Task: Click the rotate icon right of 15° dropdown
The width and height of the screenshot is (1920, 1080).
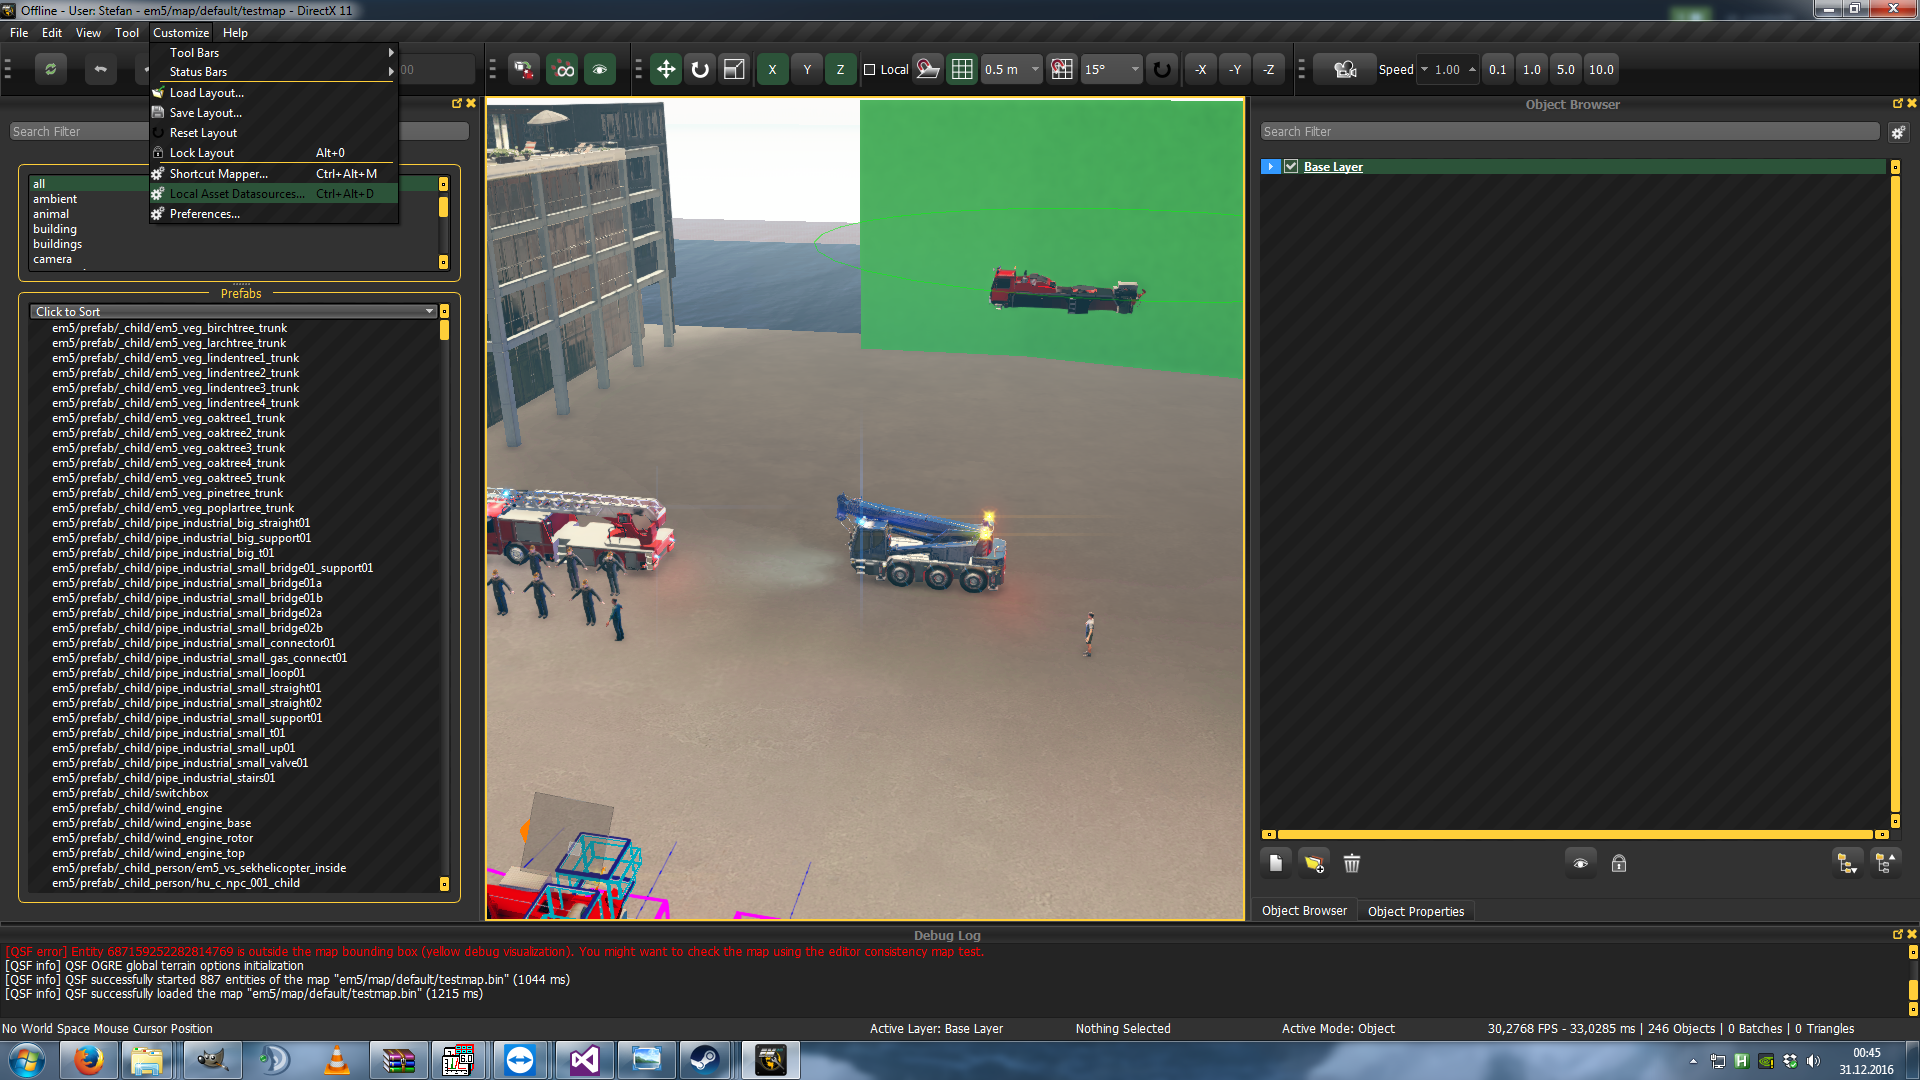Action: pos(1162,69)
